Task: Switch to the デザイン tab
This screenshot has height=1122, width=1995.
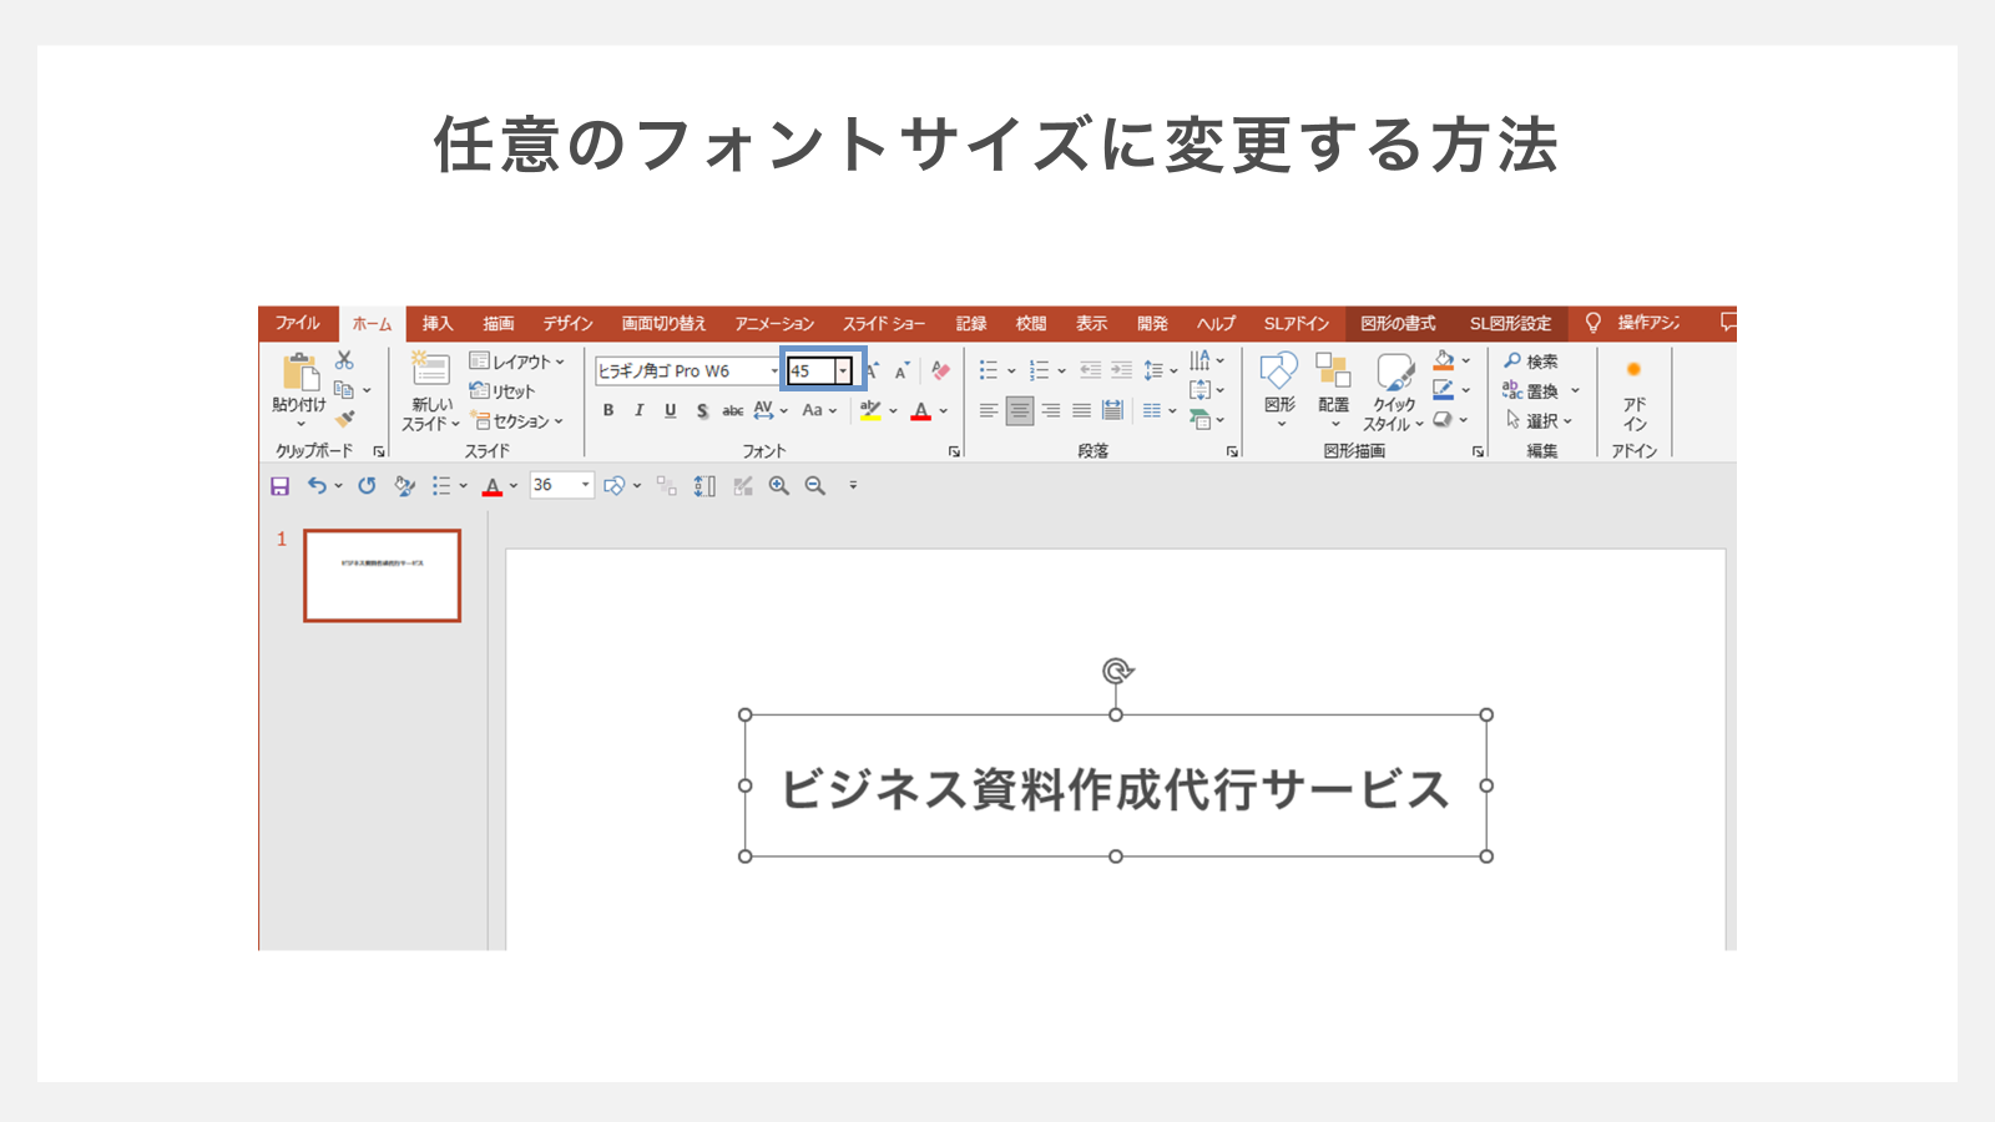Action: [x=568, y=323]
